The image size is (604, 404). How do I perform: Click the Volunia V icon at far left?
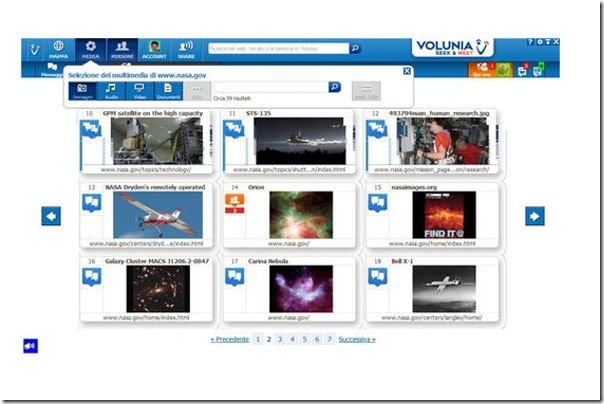[35, 49]
